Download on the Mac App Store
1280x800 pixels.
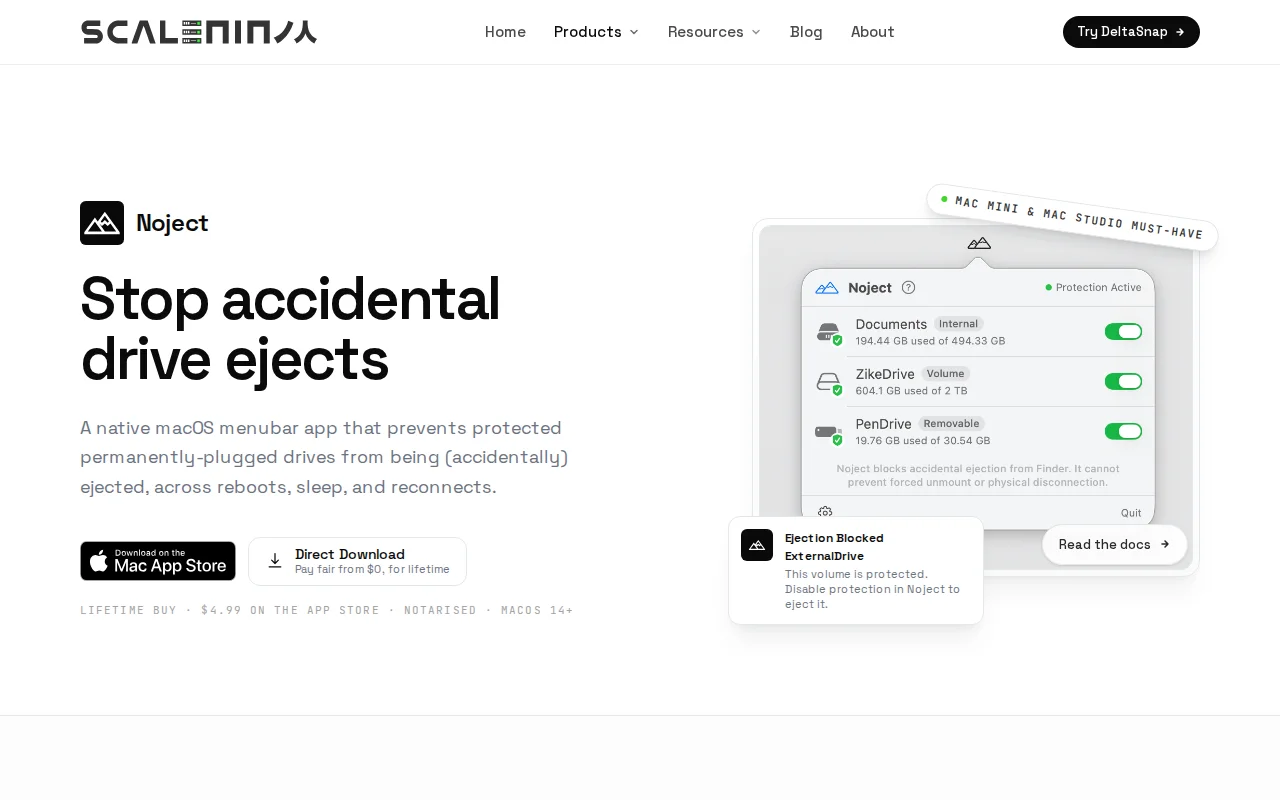click(158, 561)
